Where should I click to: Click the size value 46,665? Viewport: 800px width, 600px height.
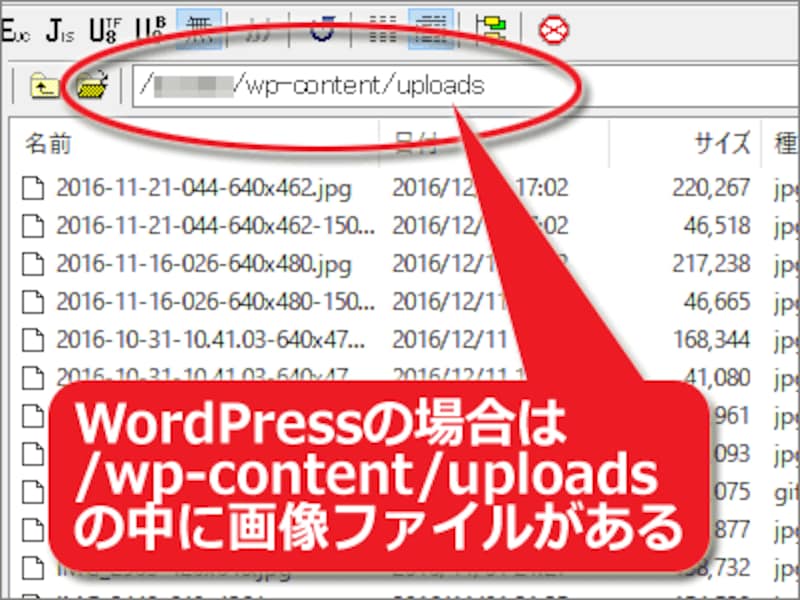tap(717, 302)
